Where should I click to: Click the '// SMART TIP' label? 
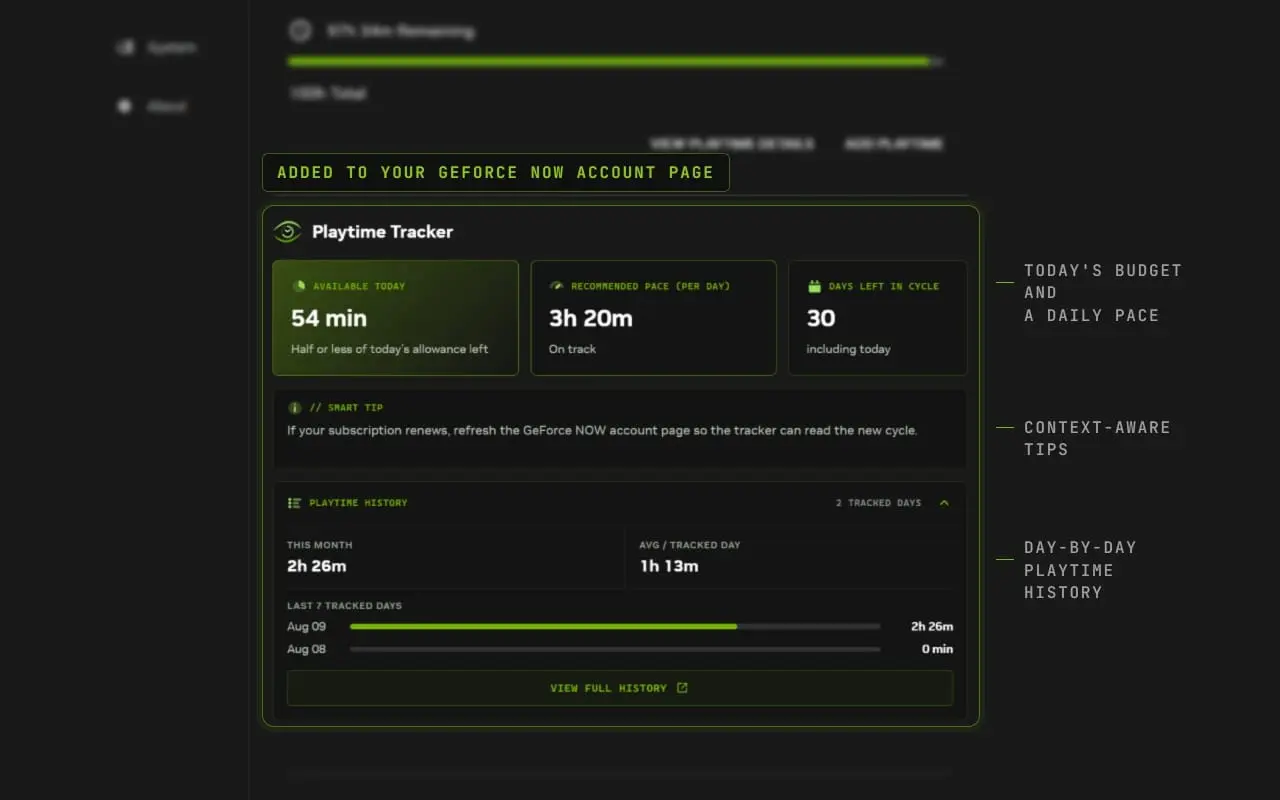click(x=346, y=408)
